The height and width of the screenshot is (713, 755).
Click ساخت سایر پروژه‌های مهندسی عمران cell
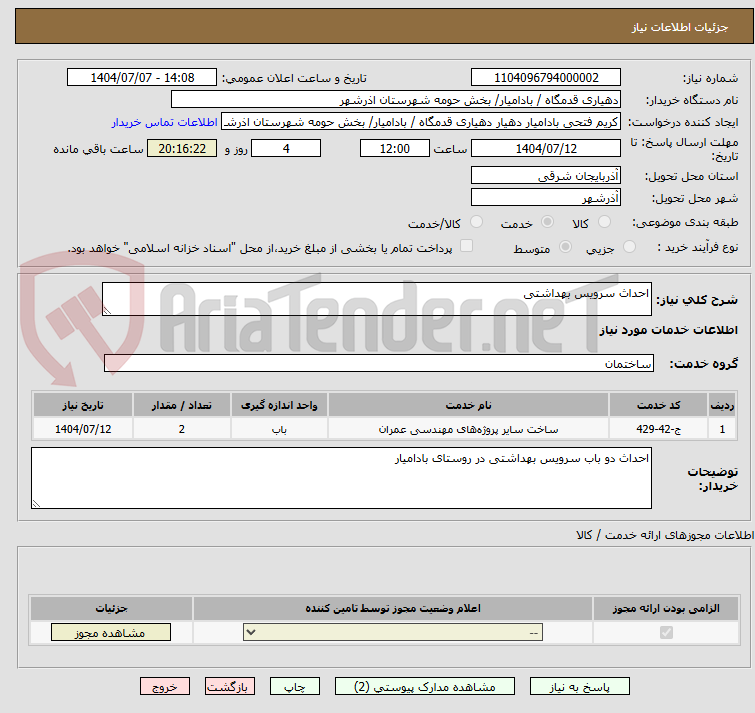click(x=469, y=428)
